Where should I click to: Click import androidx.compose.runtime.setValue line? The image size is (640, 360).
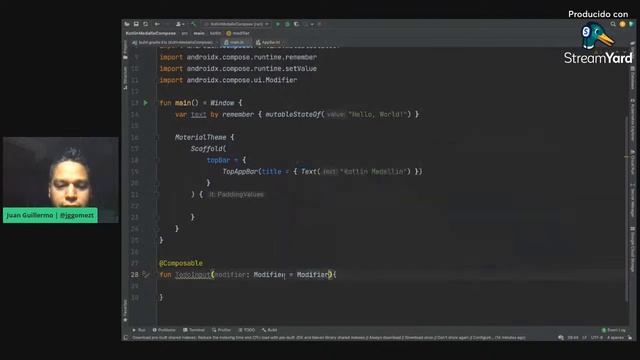pyautogui.click(x=238, y=69)
